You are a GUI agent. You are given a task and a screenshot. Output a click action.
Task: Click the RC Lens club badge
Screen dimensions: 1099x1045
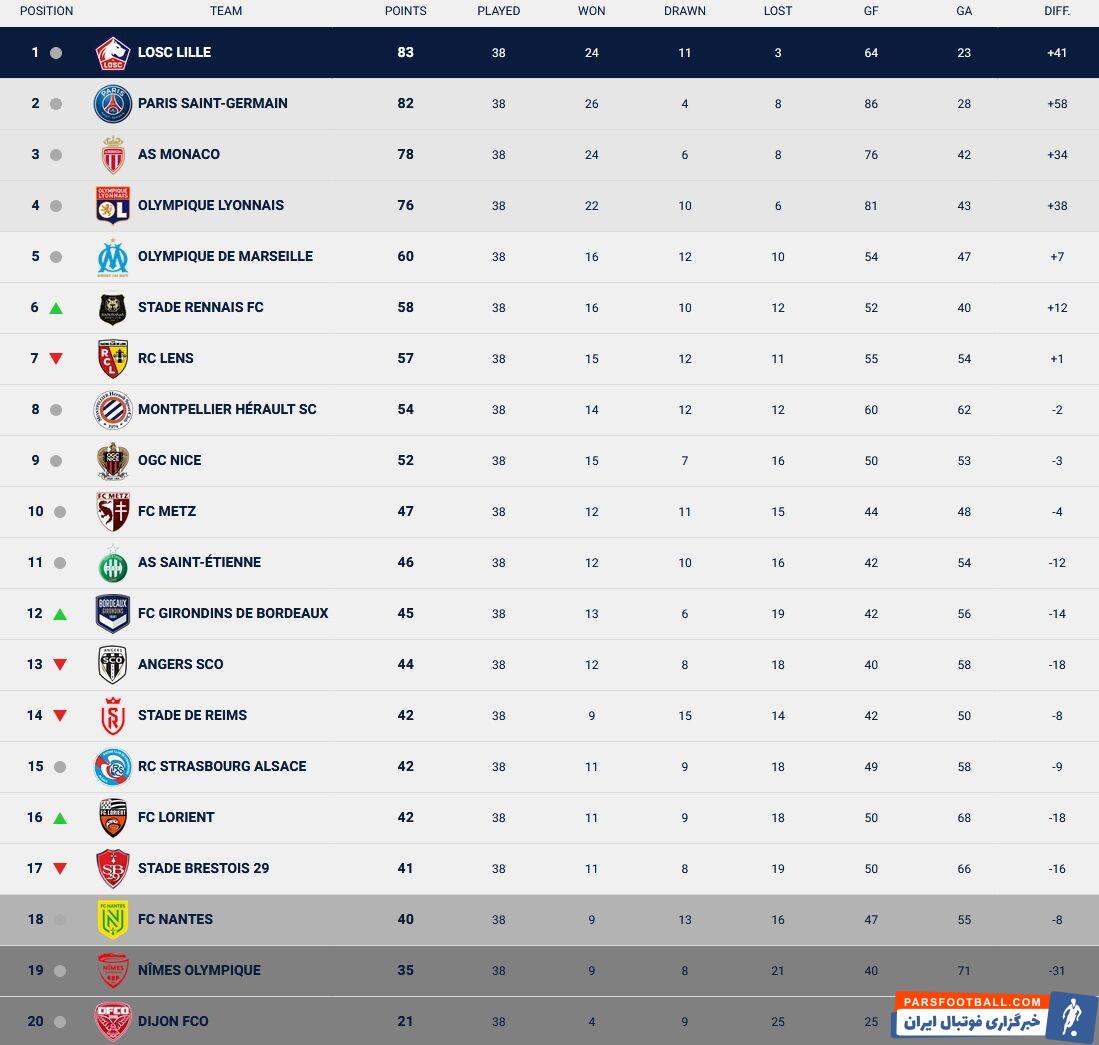point(113,359)
